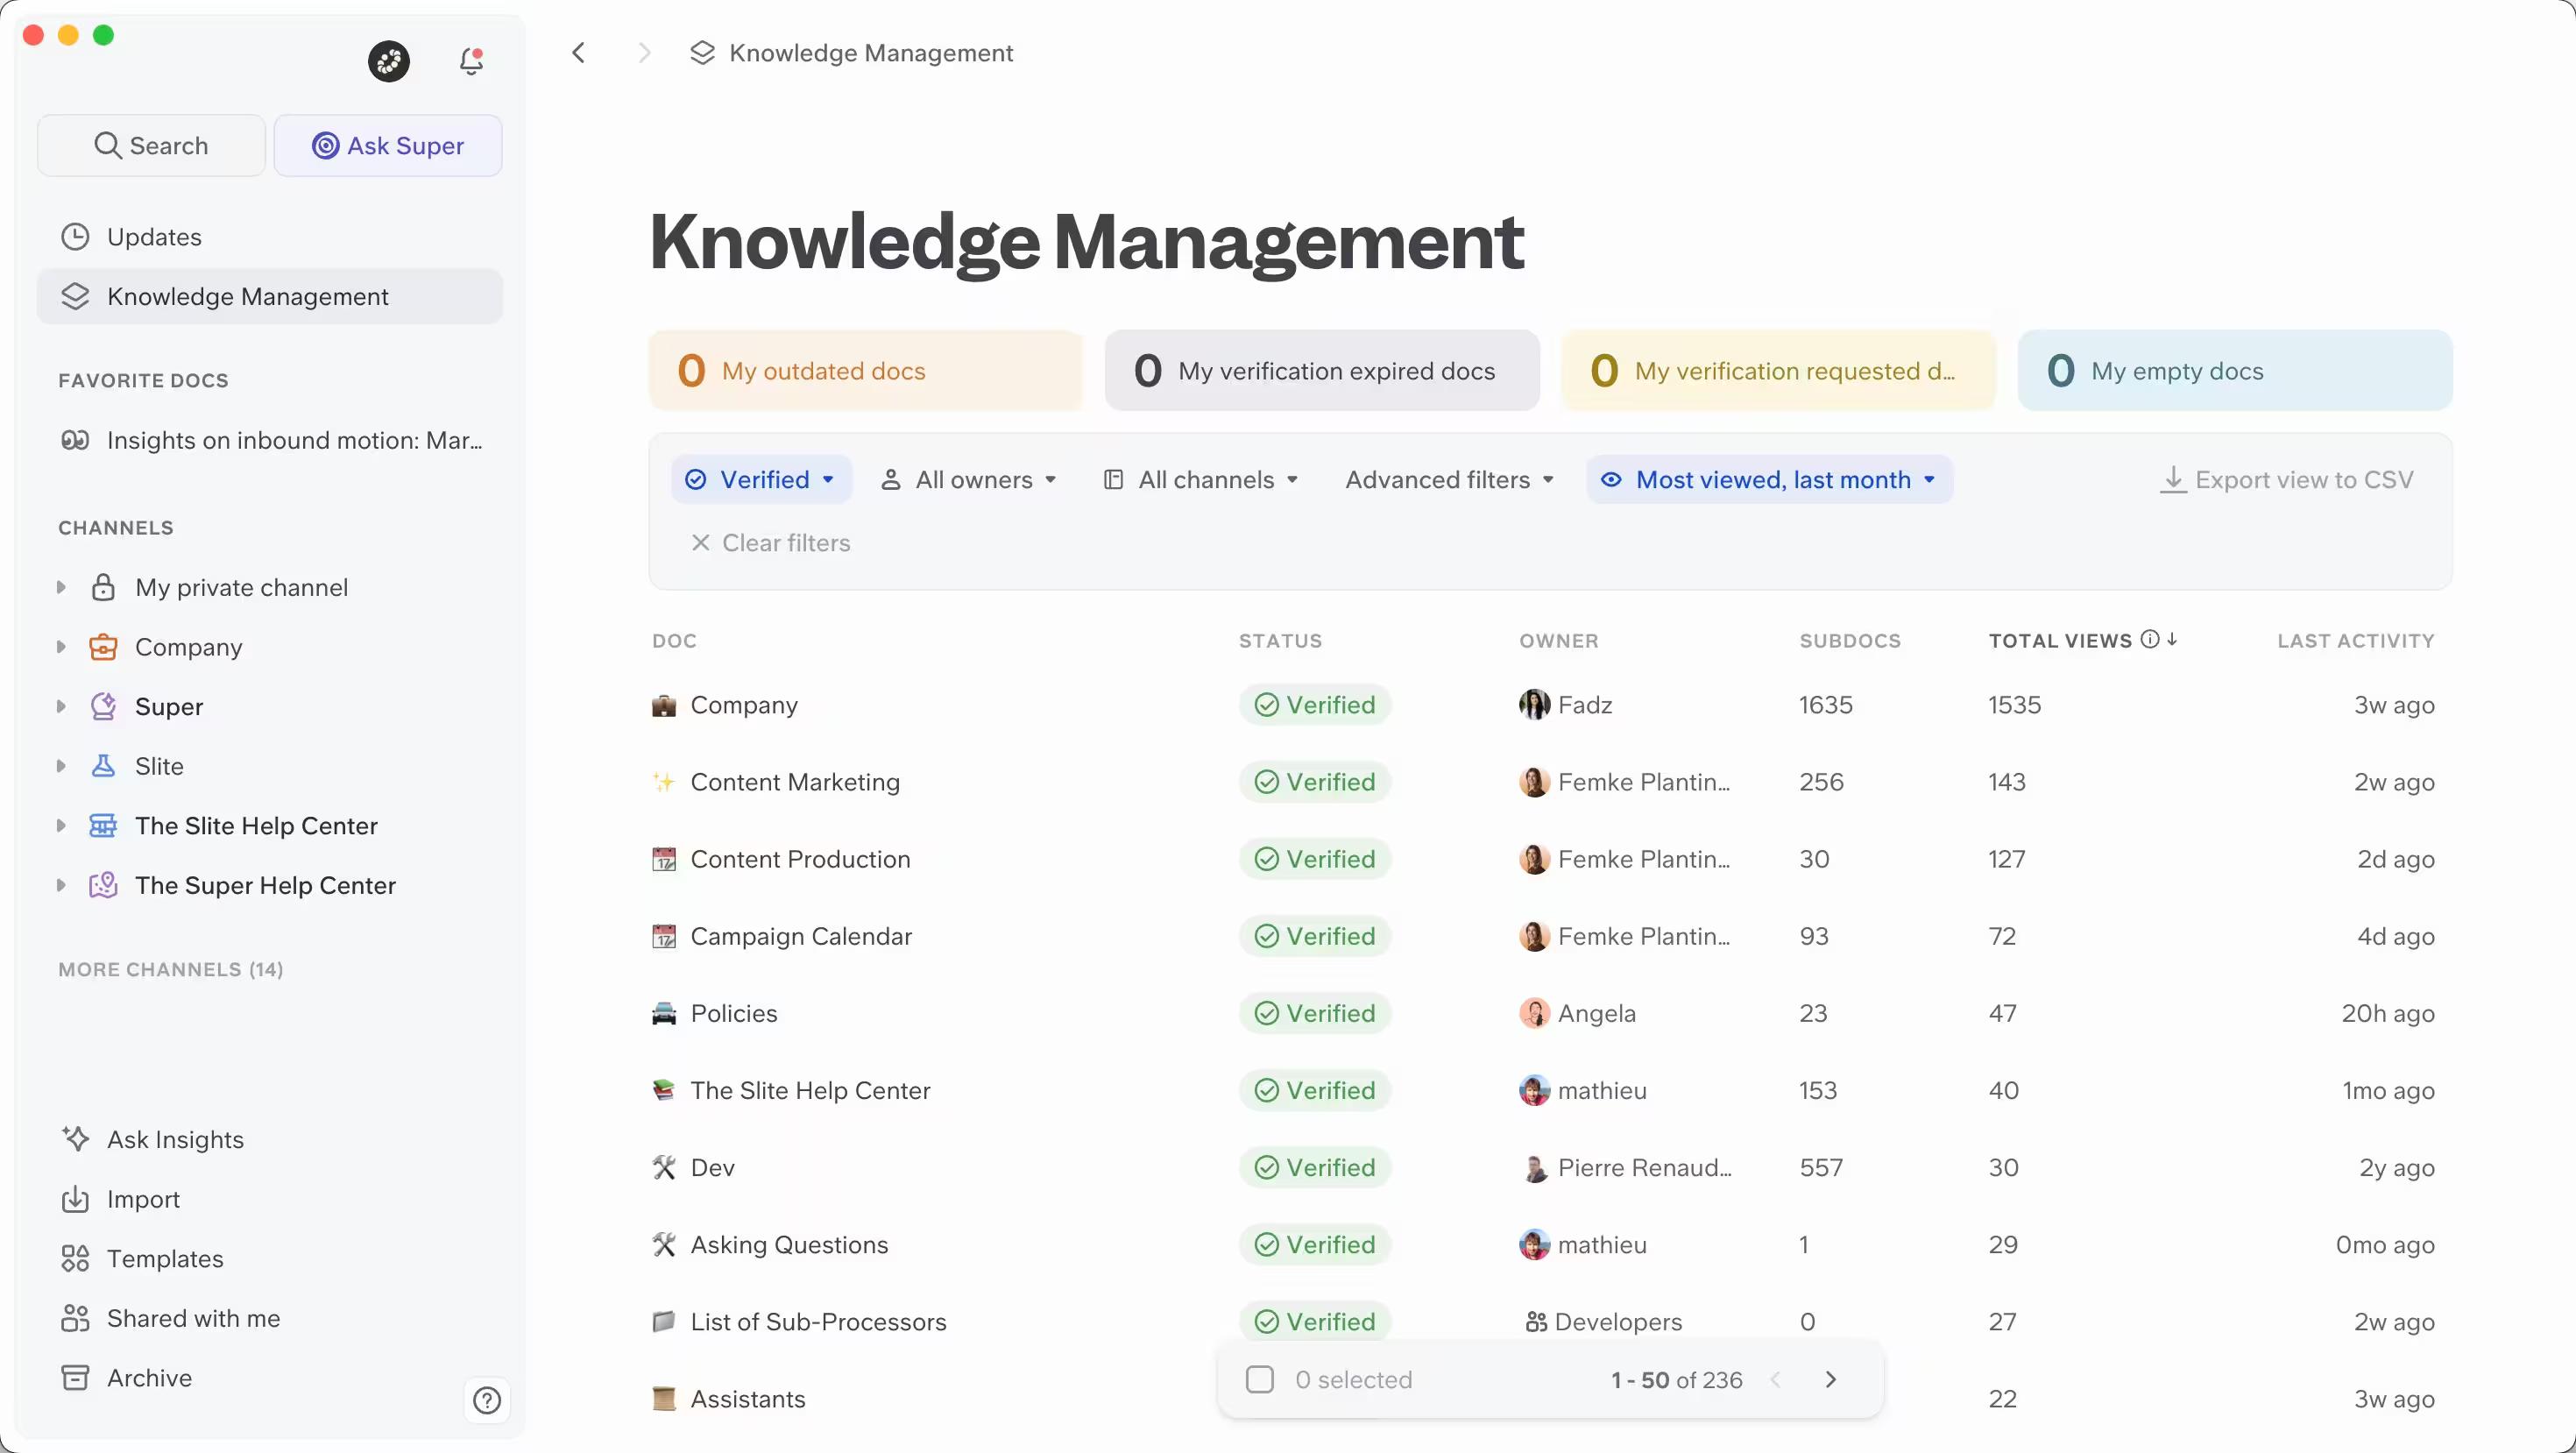The width and height of the screenshot is (2576, 1453).
Task: Click the Search button
Action: (151, 146)
